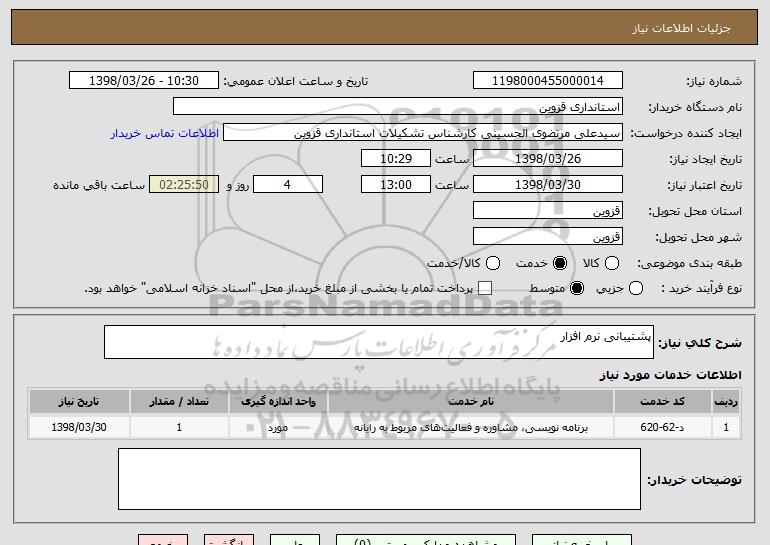Screen dimensions: 770x545
Task: Open buyer contact info link اطلاعات تماس خریدار
Action: tap(165, 133)
